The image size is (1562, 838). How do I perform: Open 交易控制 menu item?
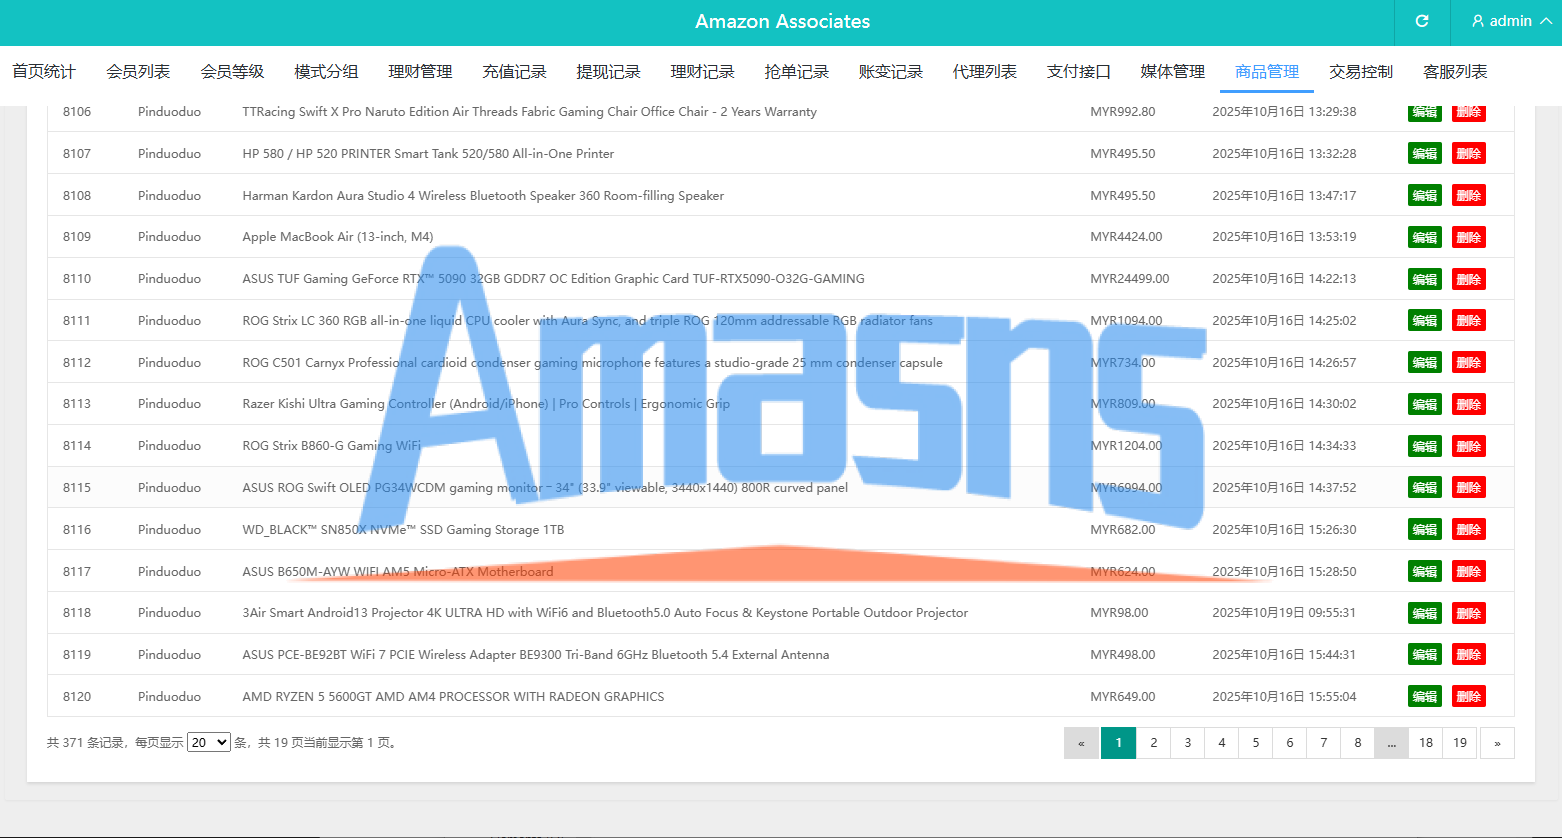1361,72
